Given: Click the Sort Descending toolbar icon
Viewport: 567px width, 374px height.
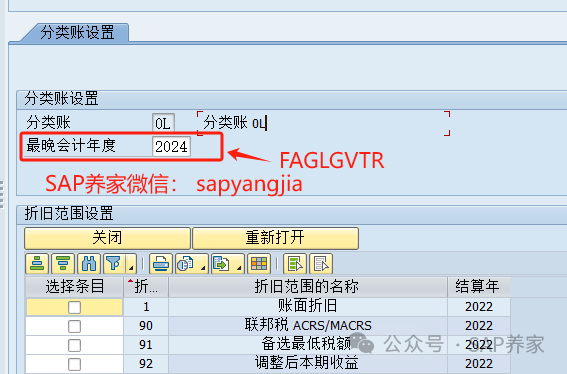Looking at the screenshot, I should point(63,264).
